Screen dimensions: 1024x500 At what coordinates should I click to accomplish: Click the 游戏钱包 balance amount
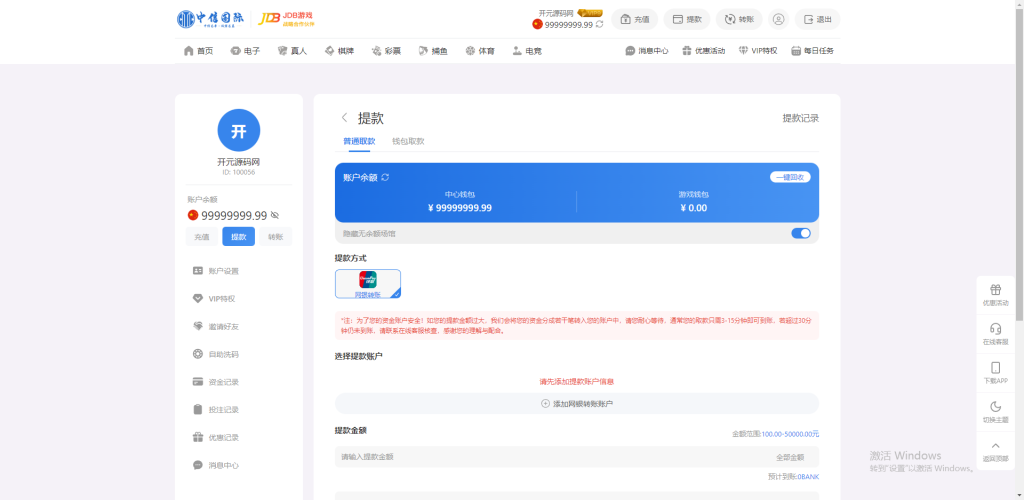[x=694, y=208]
